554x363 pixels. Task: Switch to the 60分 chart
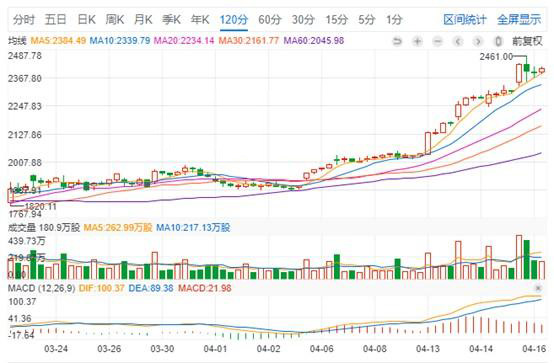point(270,19)
